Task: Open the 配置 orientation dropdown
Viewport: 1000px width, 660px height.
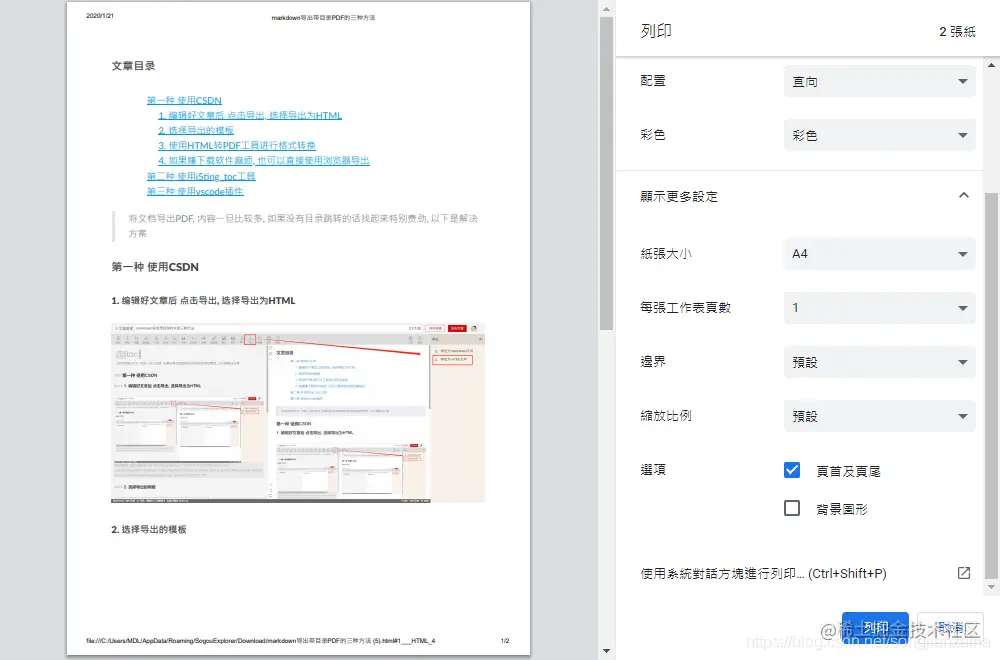Action: 879,81
